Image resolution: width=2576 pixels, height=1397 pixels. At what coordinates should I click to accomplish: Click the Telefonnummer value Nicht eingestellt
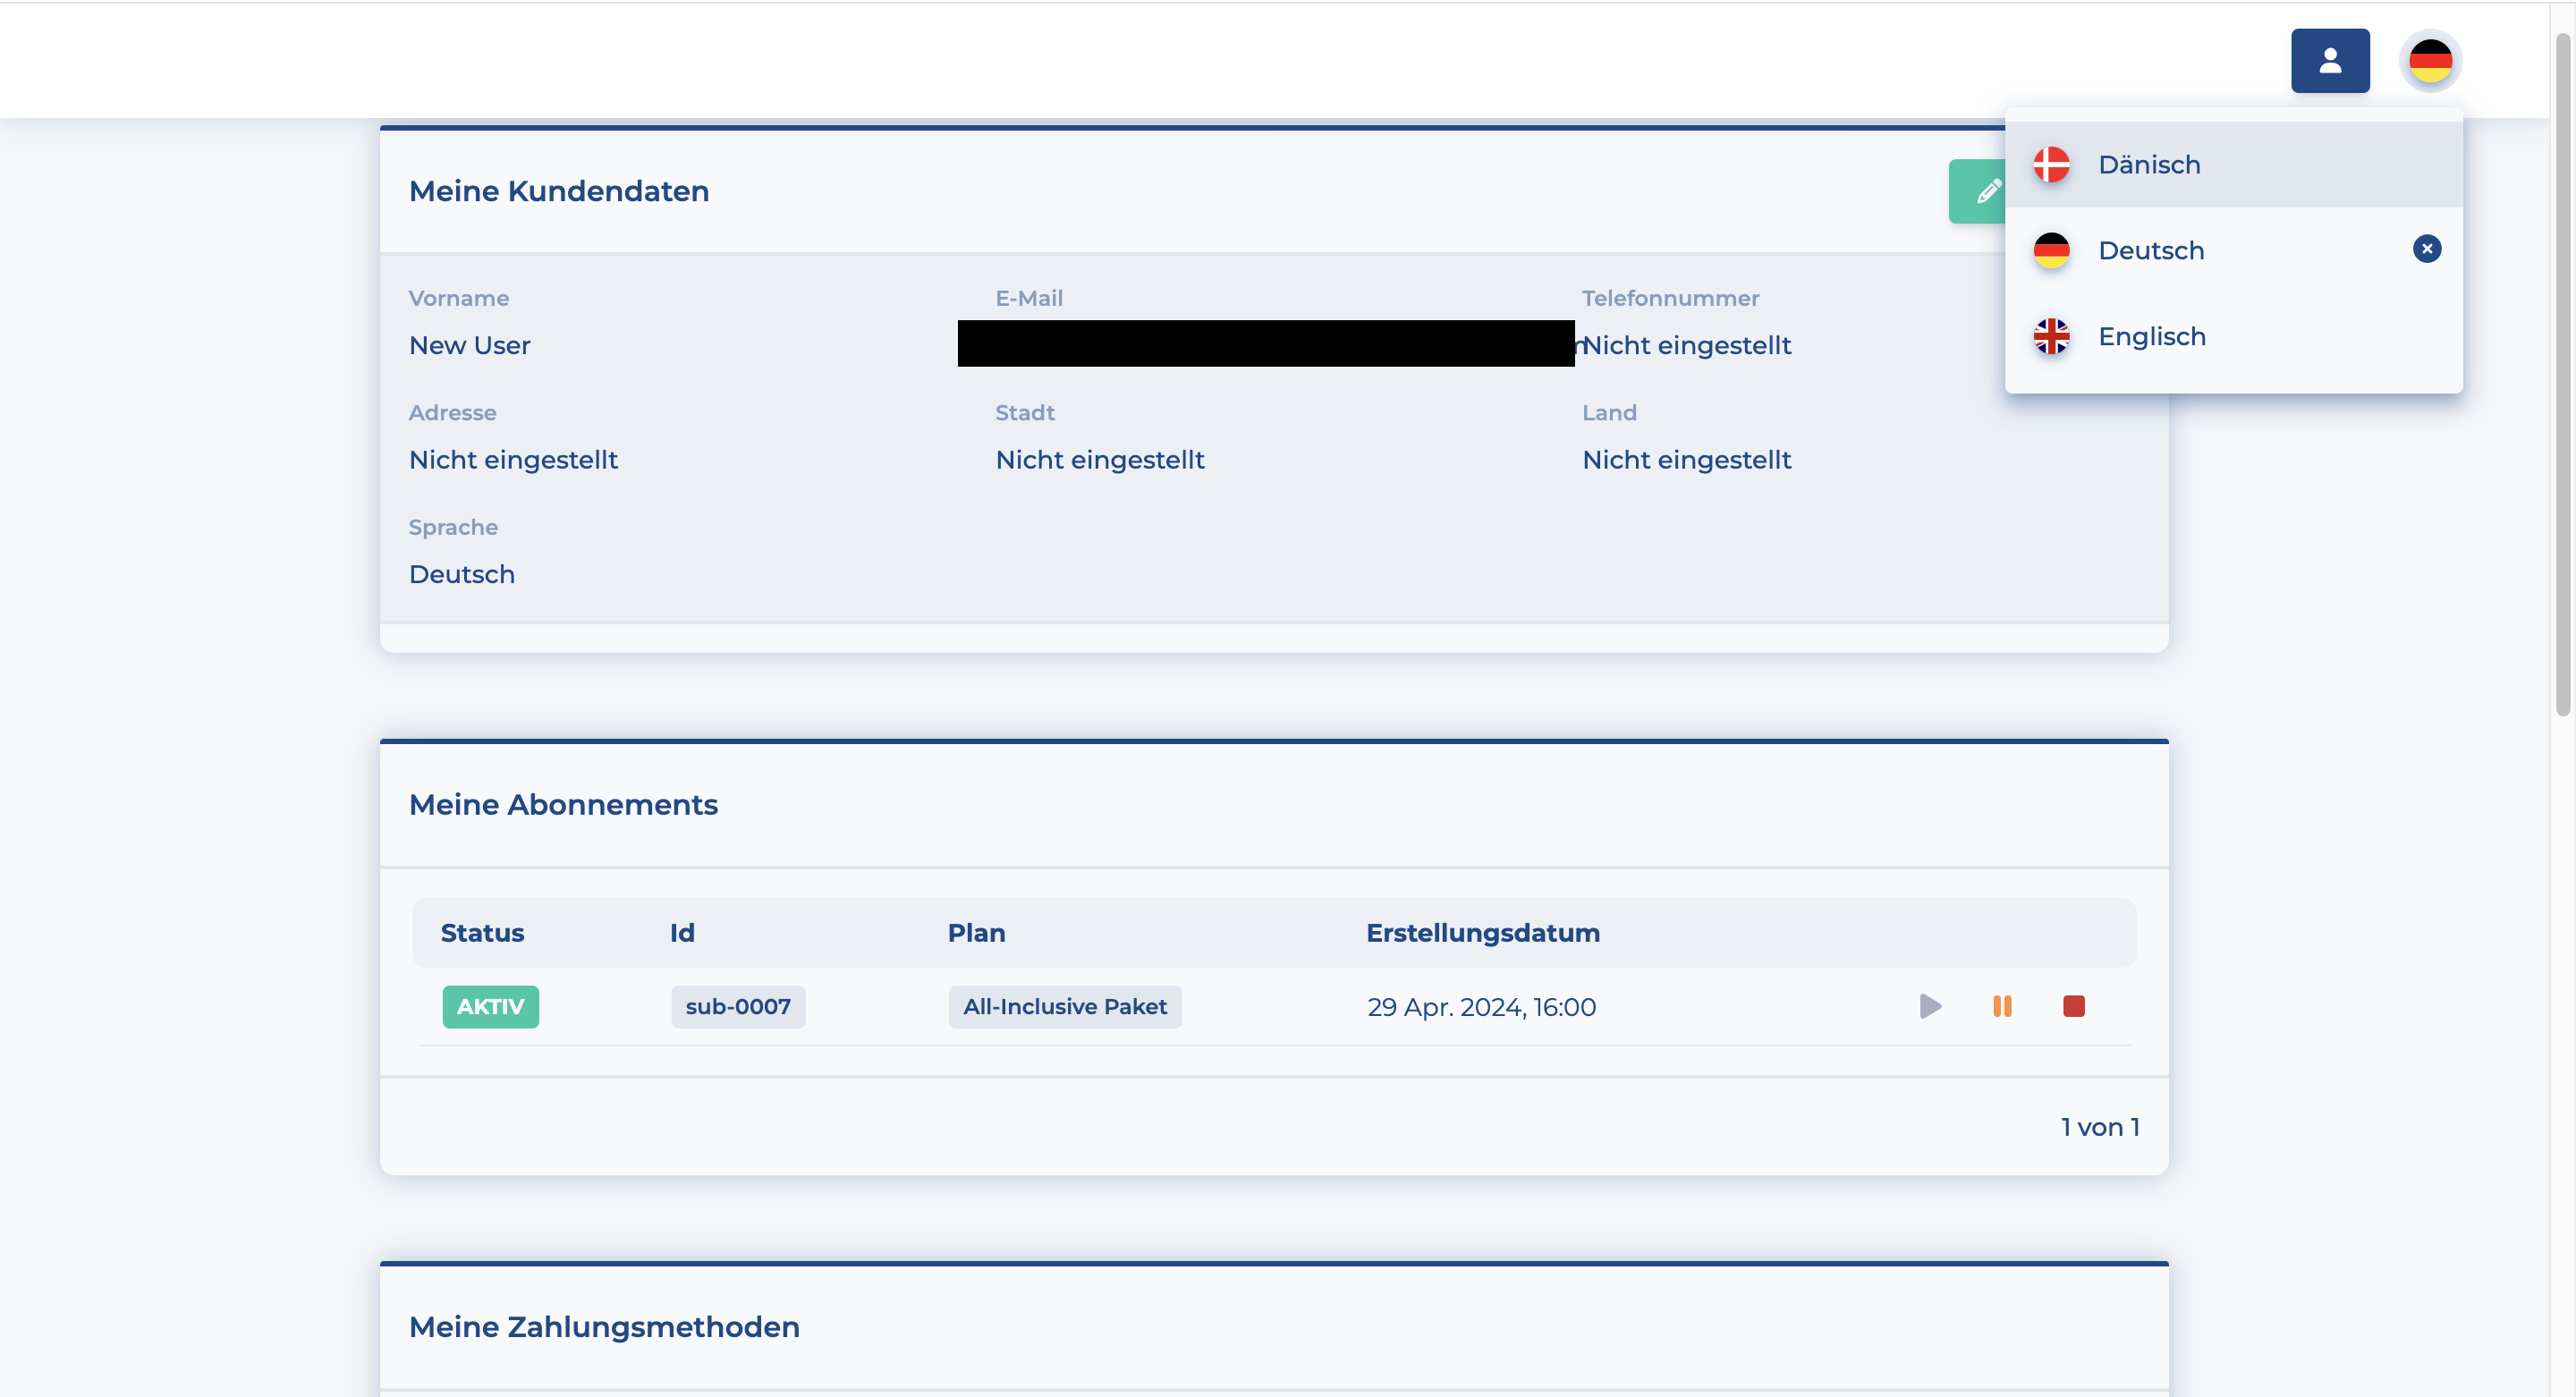[1687, 345]
